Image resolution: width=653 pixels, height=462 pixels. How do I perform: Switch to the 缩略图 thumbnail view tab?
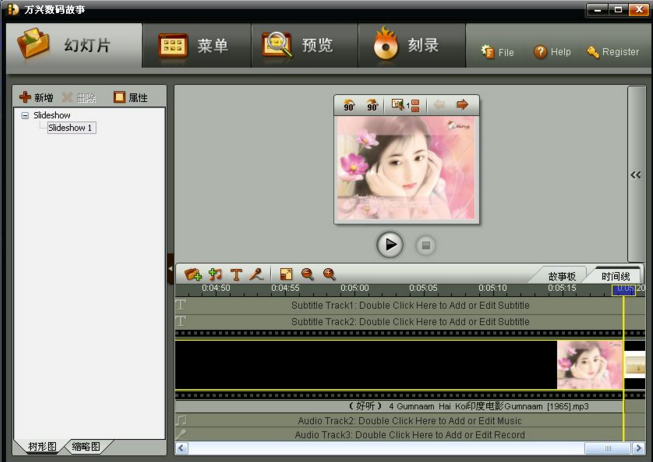[x=86, y=447]
